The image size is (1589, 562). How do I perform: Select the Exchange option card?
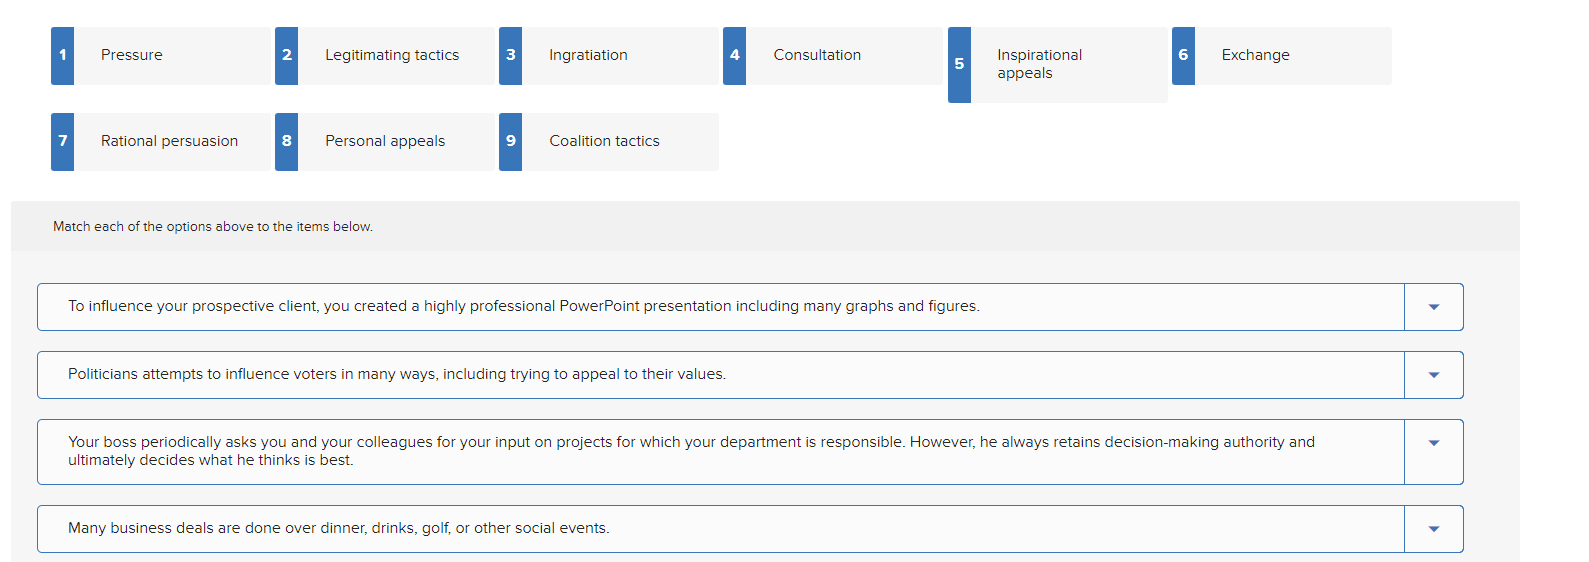[1292, 55]
